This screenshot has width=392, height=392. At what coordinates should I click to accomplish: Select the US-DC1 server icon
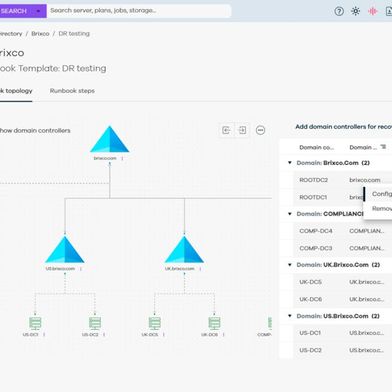35,323
